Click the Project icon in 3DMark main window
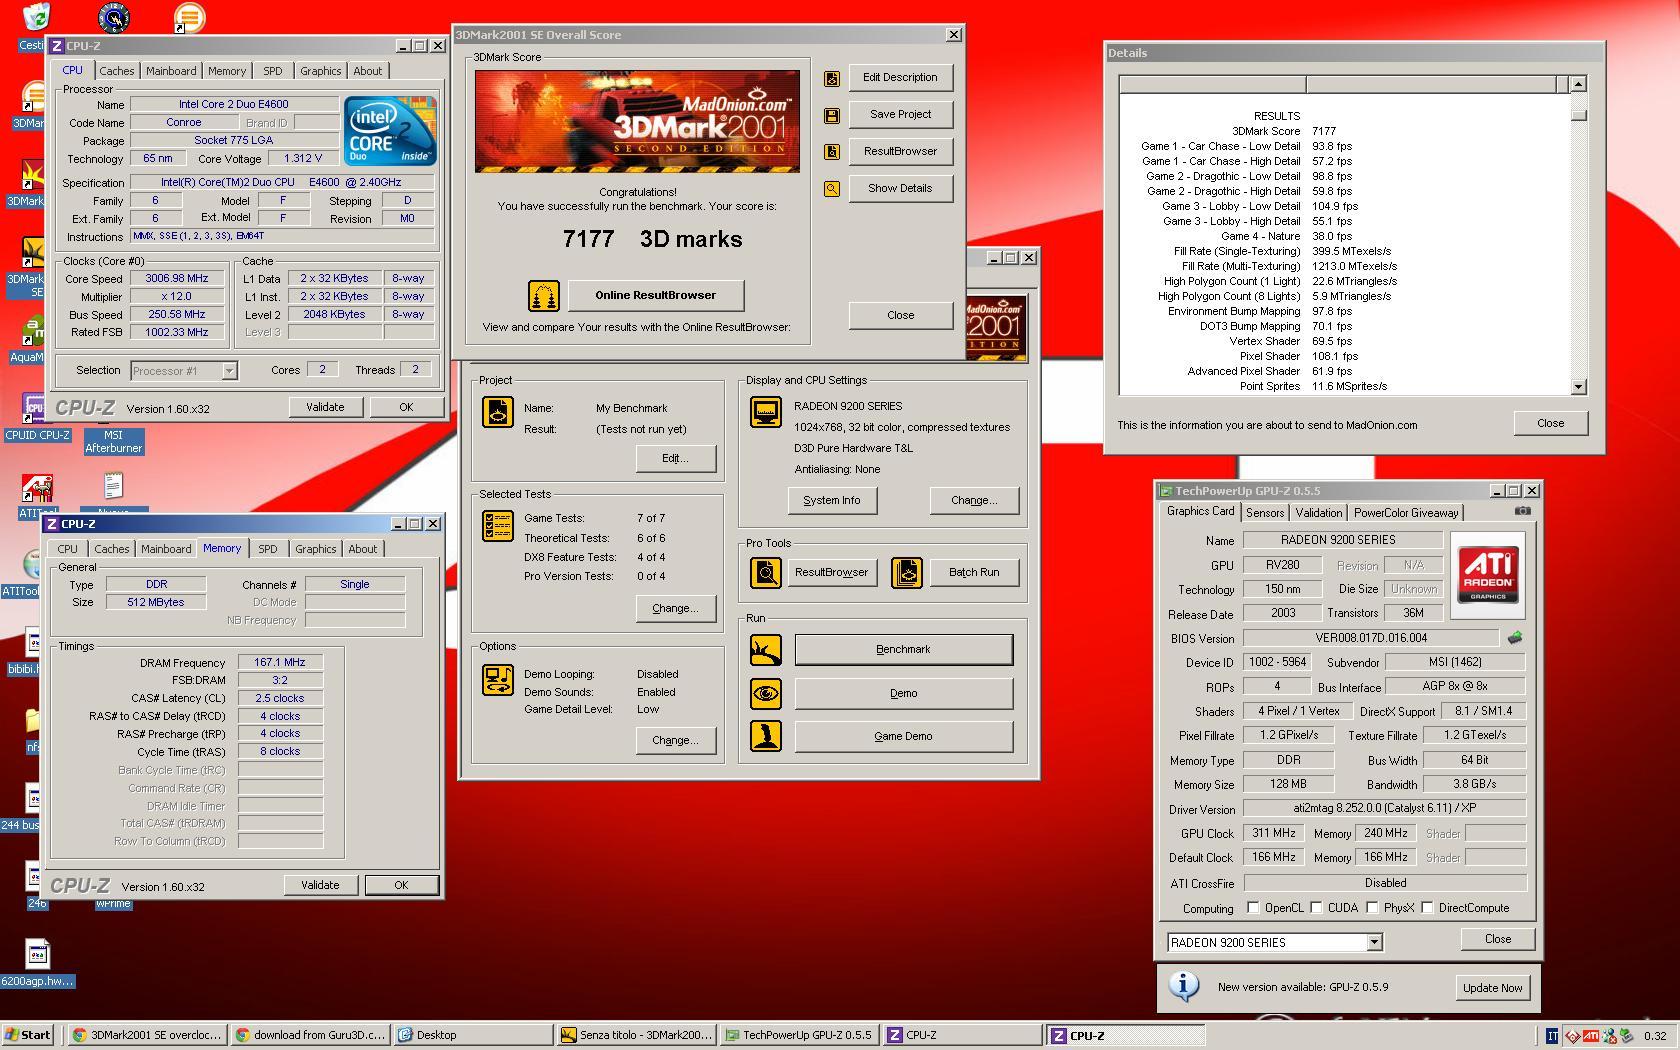 497,411
